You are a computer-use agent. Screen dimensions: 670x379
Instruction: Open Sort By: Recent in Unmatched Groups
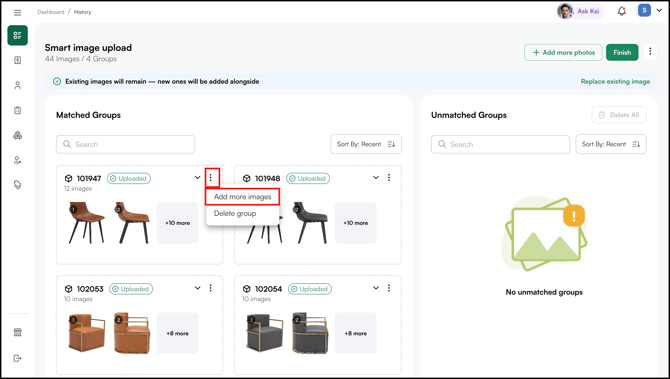click(611, 144)
